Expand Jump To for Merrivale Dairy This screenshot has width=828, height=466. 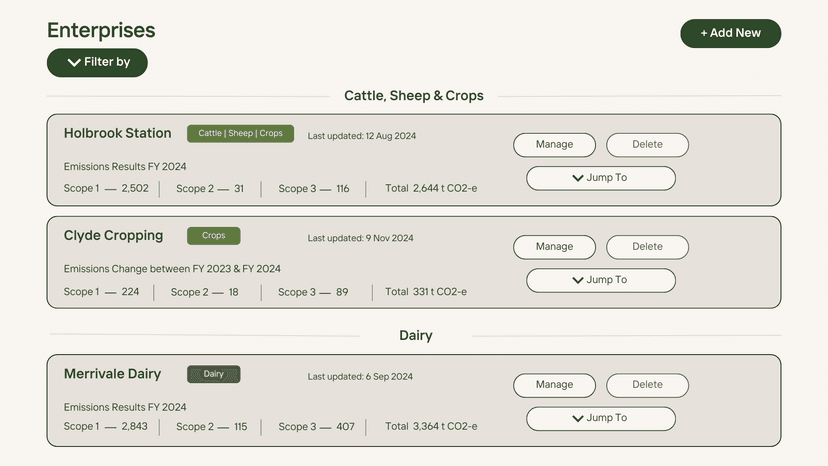click(600, 418)
